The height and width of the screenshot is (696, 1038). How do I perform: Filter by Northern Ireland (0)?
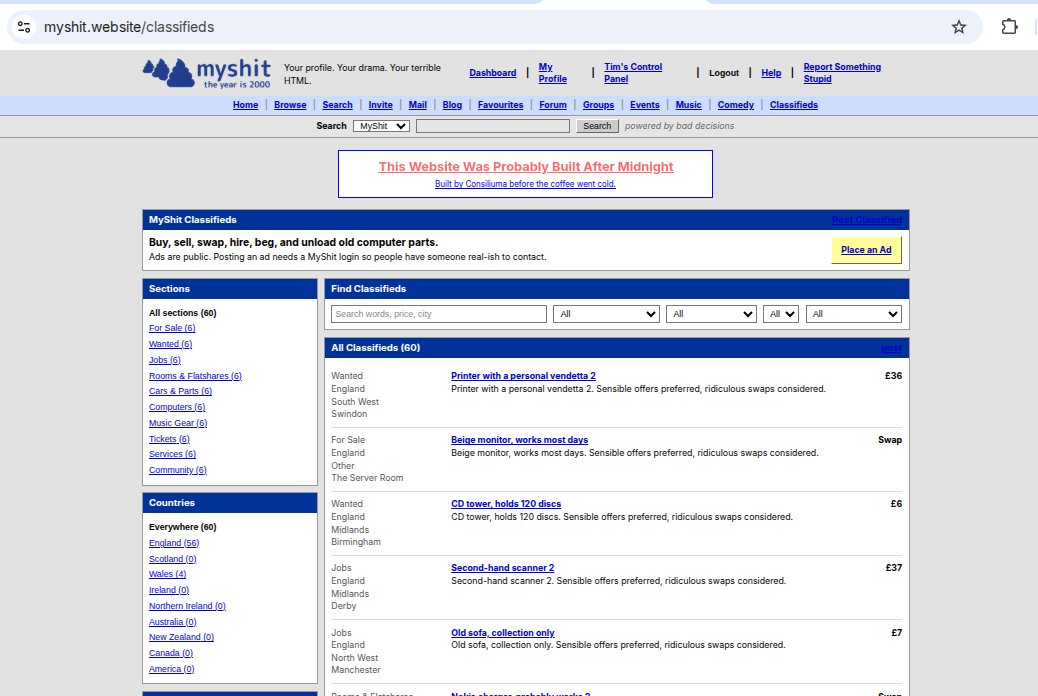click(187, 606)
